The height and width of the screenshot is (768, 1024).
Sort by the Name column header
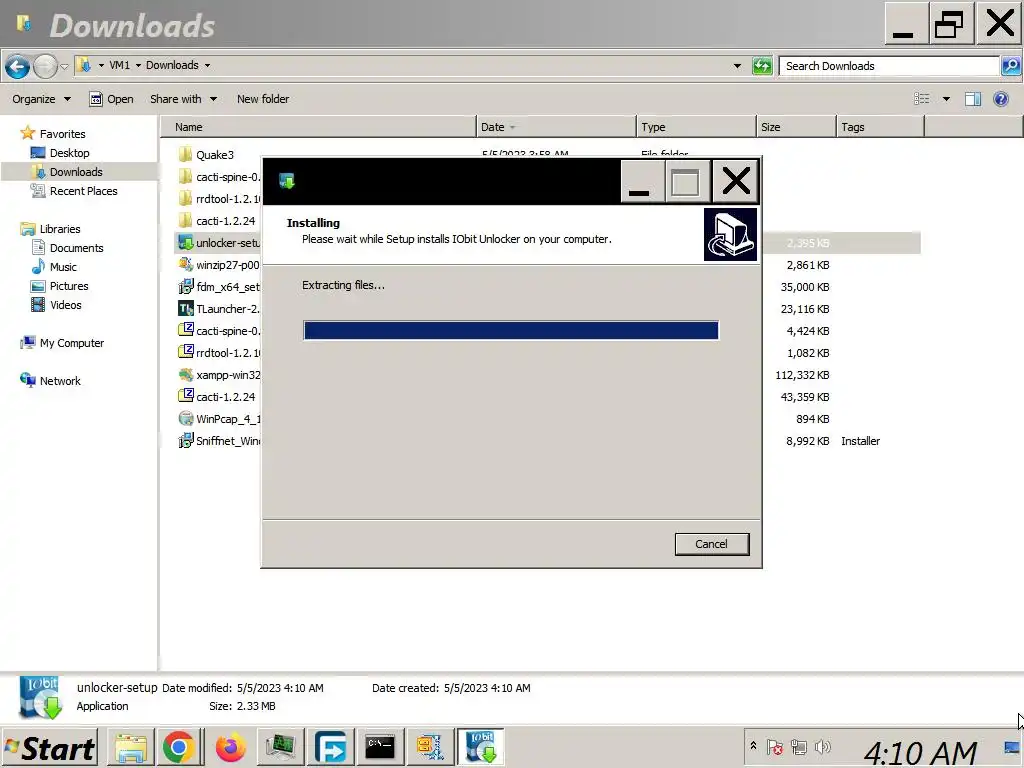(x=319, y=127)
